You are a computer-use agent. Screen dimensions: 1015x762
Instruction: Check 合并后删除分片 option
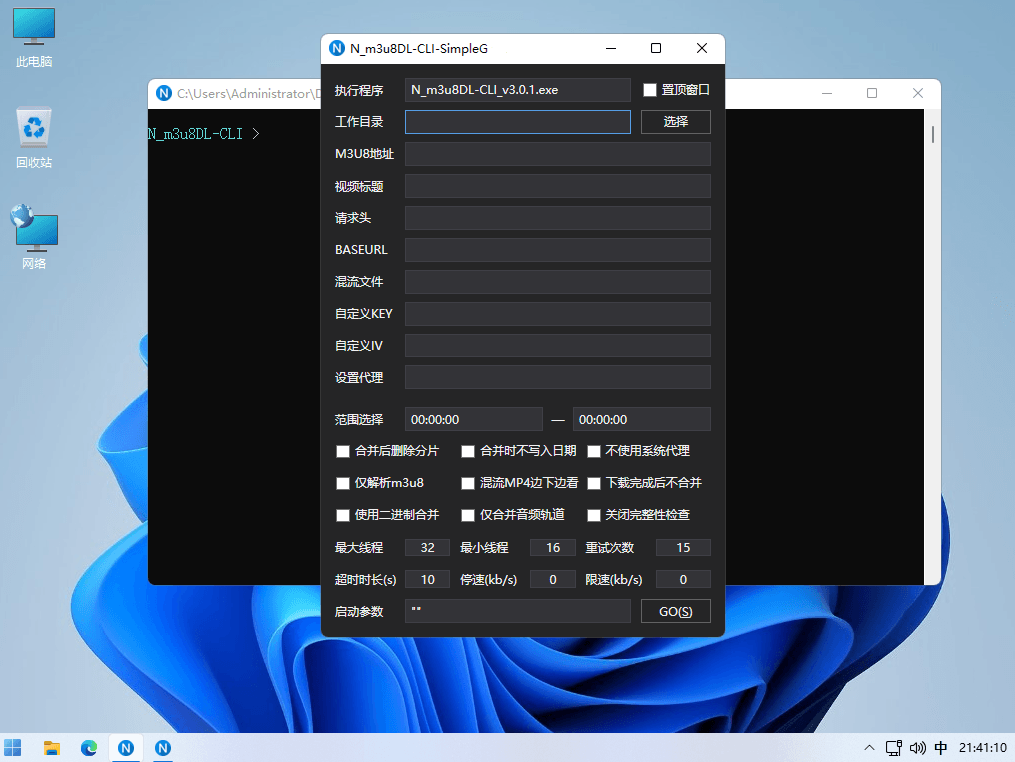(x=343, y=451)
